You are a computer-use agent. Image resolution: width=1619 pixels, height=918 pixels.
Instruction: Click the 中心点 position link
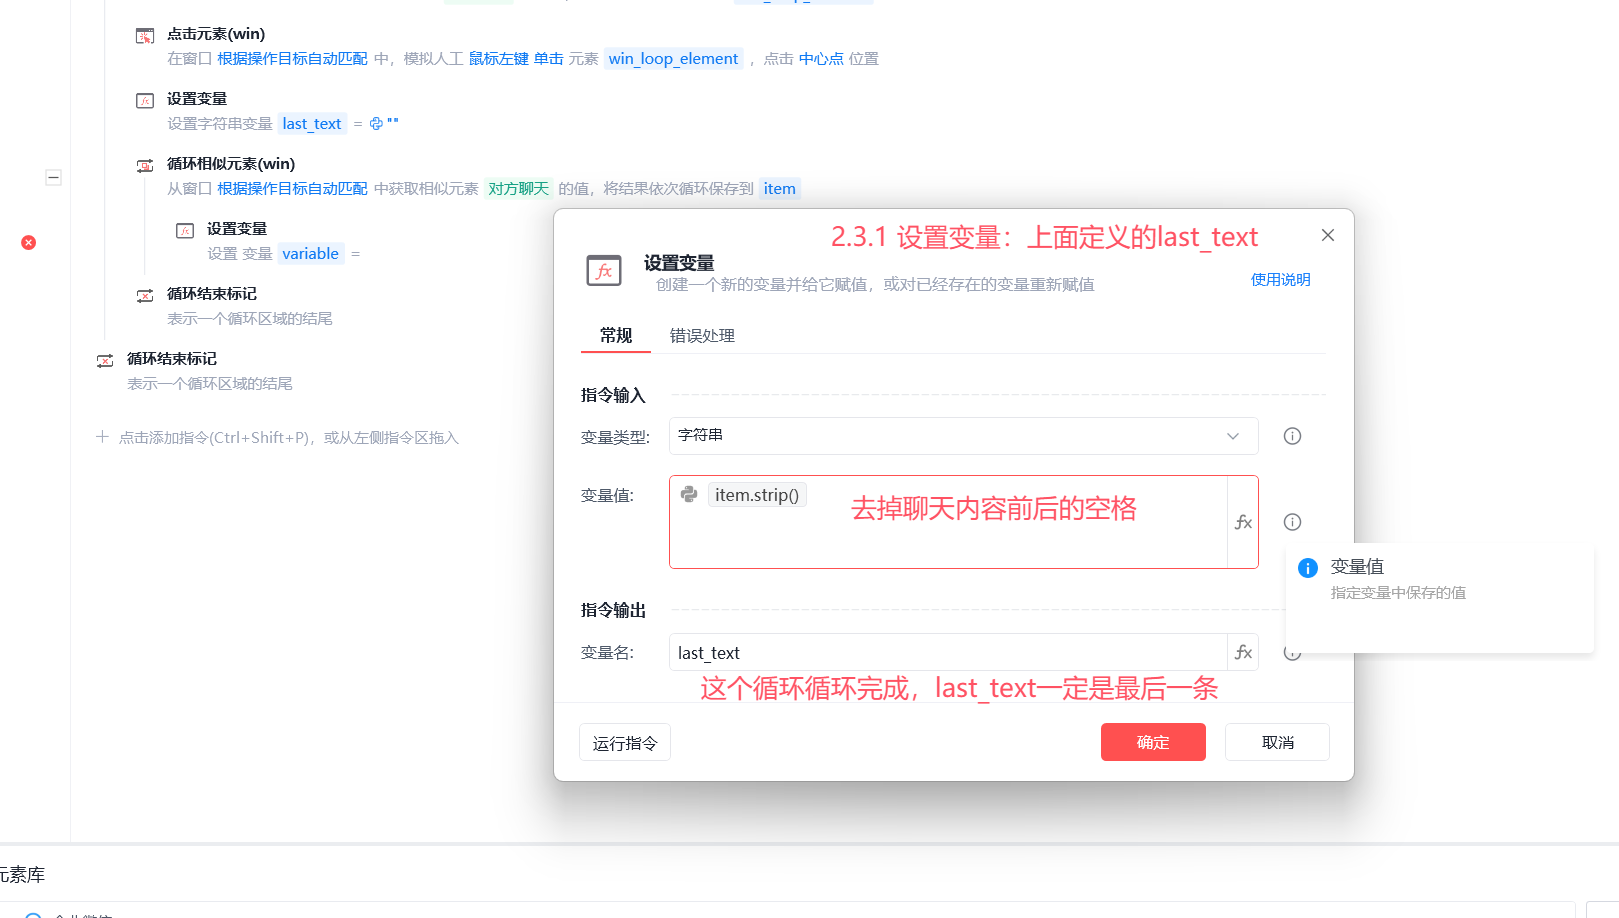pos(821,59)
